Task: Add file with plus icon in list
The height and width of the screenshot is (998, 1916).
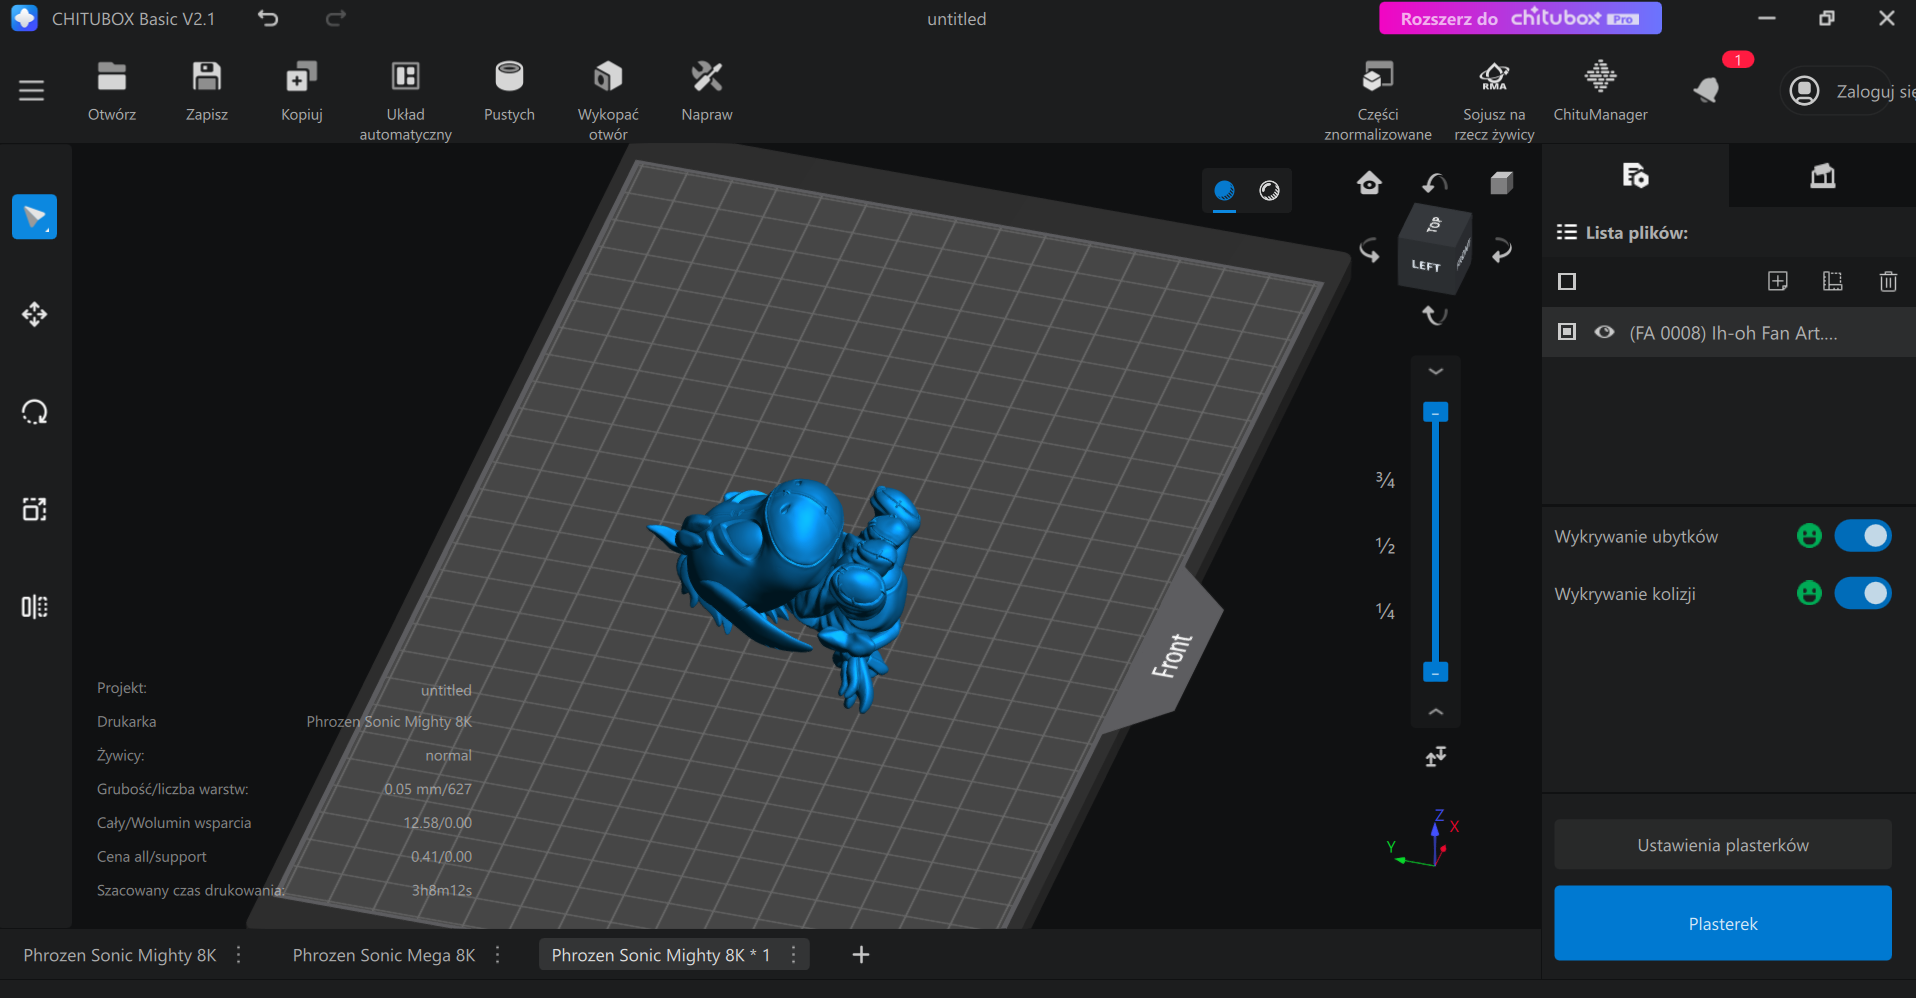Action: pos(1777,282)
